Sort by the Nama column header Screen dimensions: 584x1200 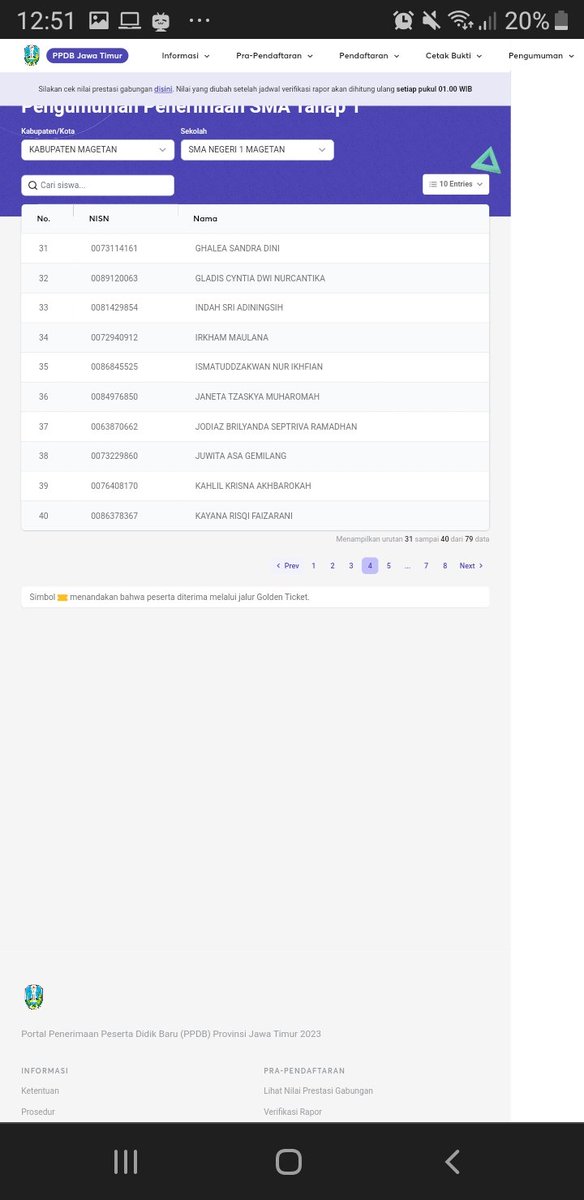(x=205, y=218)
